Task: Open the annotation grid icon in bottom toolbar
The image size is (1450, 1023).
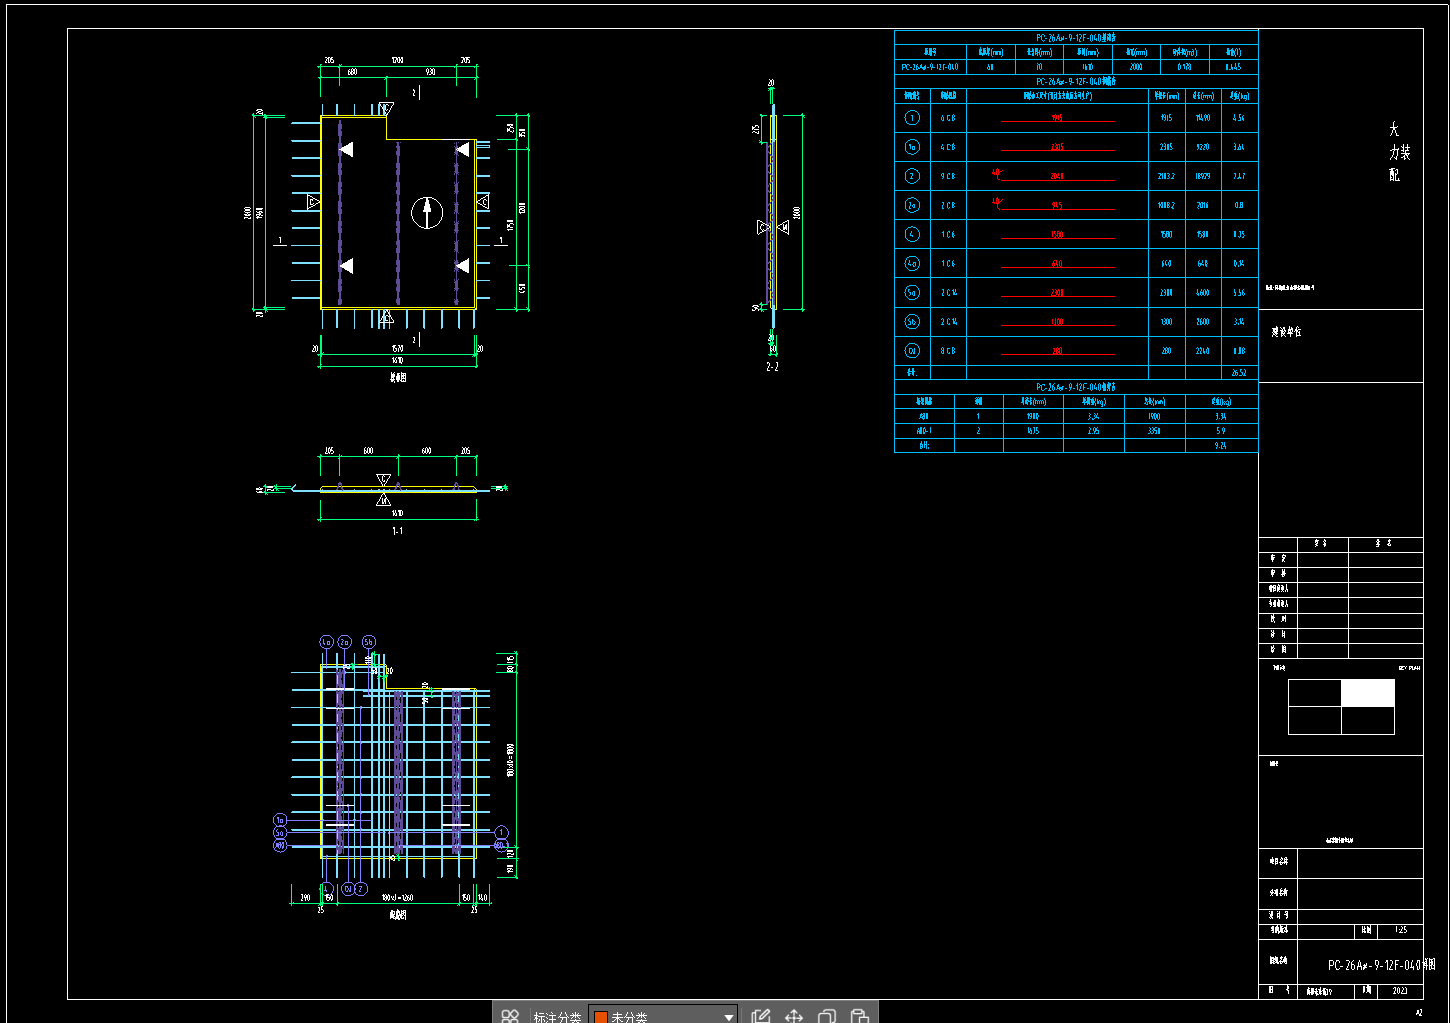Action: pos(510,1016)
